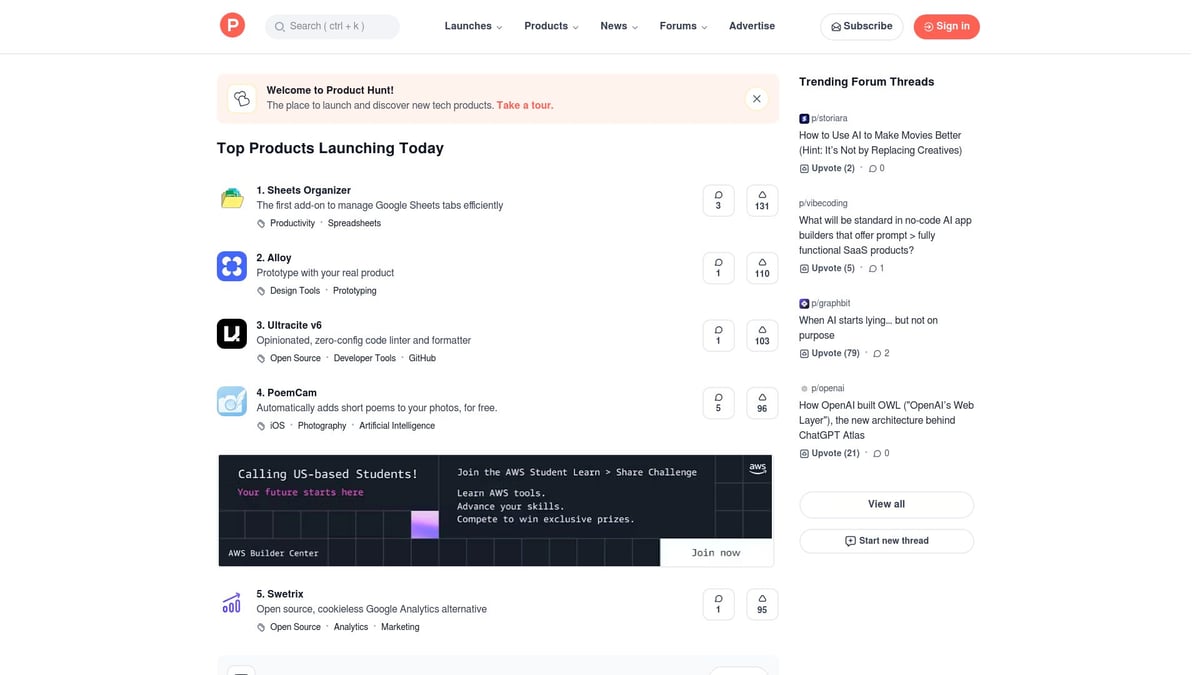Upvote Alloy with 110 votes
The image size is (1200, 675).
click(762, 268)
